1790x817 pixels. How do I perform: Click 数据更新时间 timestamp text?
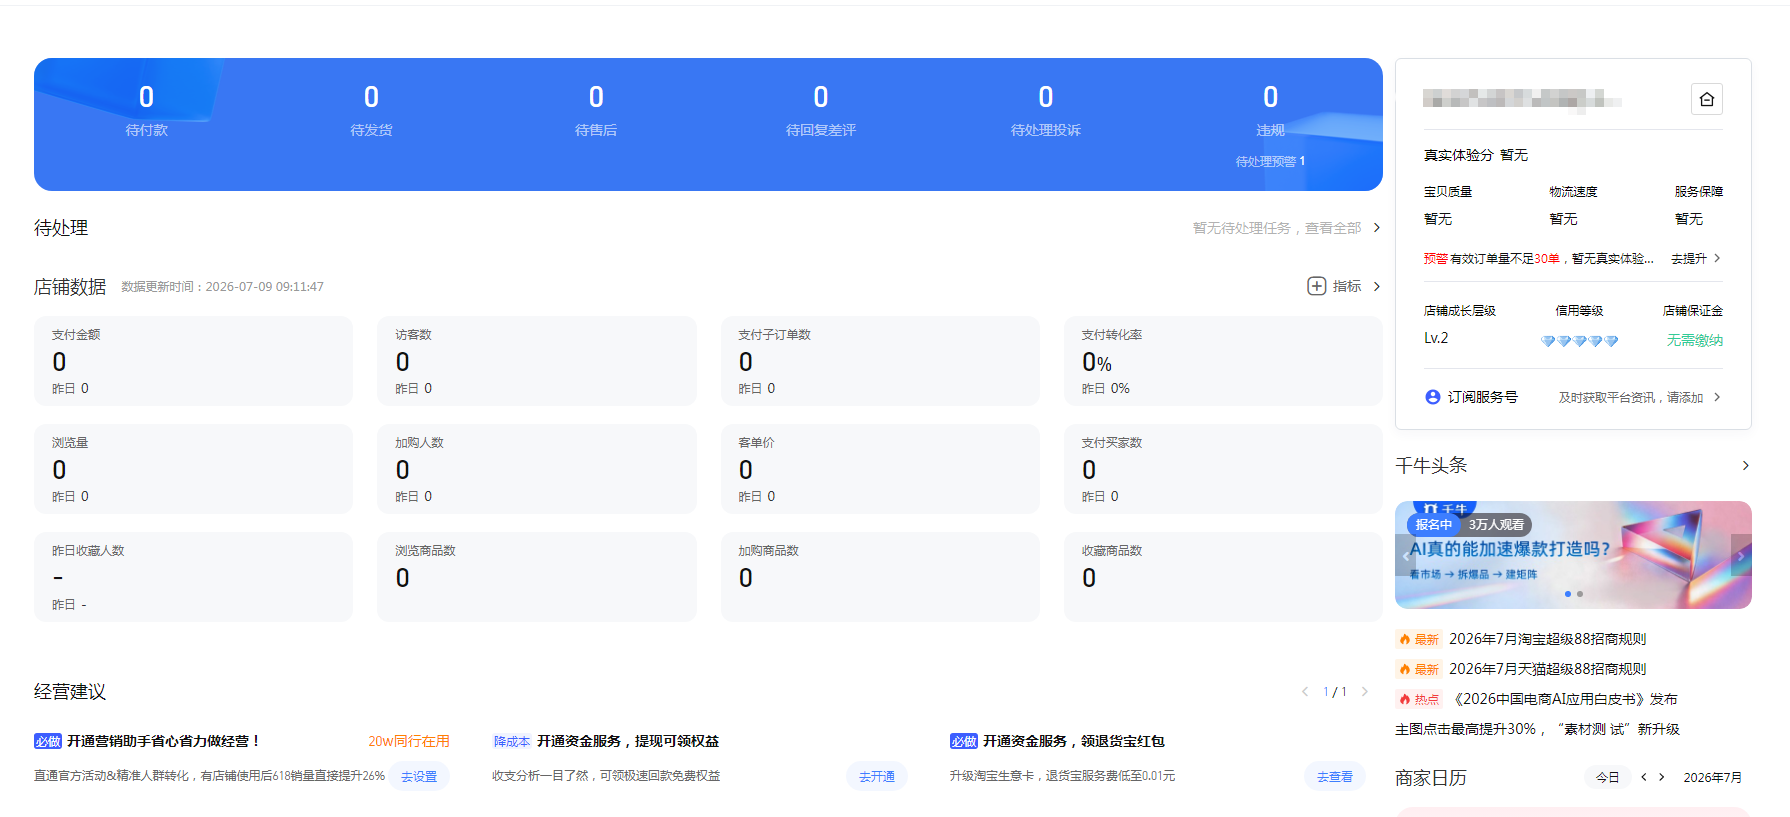pos(222,287)
